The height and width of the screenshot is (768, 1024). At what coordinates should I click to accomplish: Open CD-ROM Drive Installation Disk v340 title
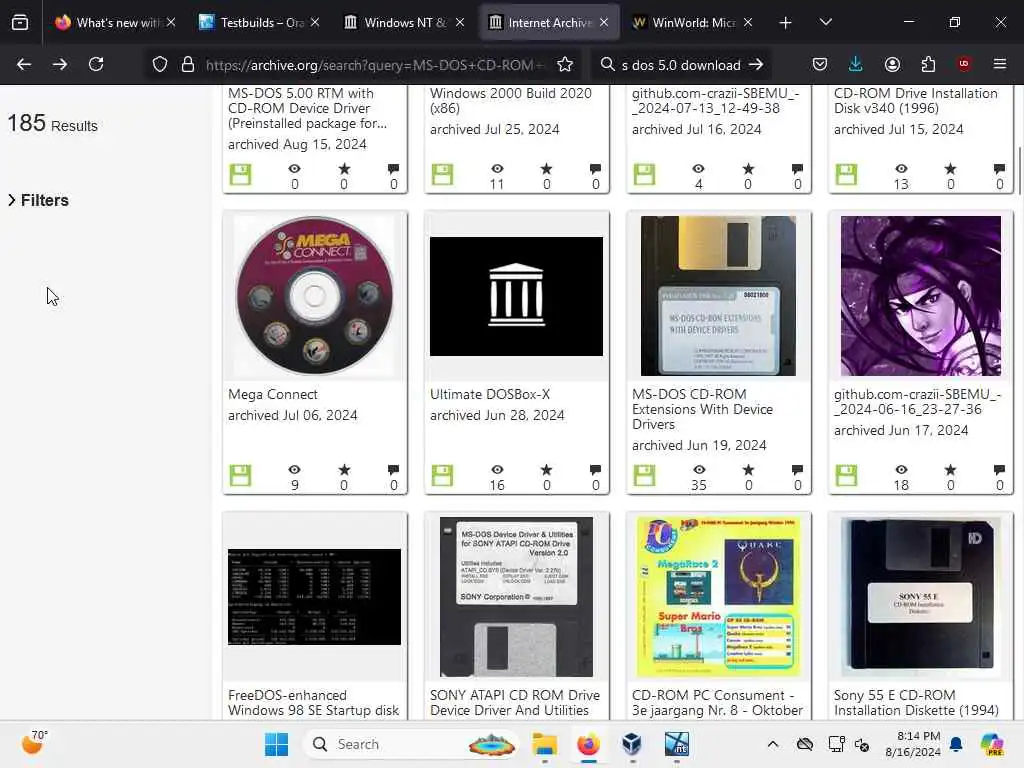(916, 101)
